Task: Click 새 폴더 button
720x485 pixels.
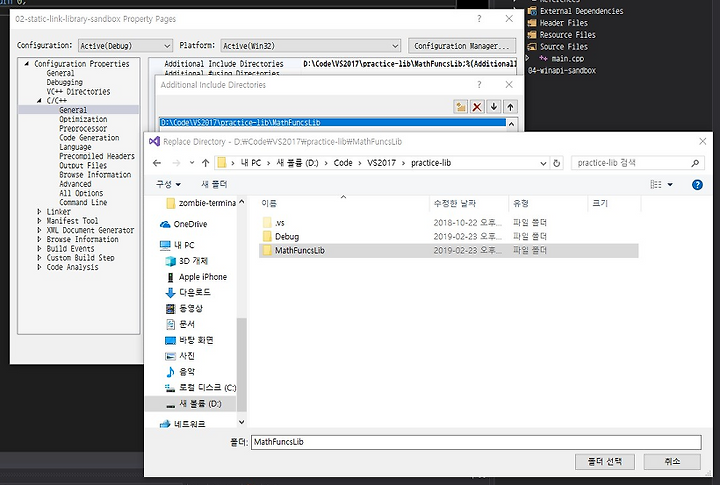Action: click(214, 185)
